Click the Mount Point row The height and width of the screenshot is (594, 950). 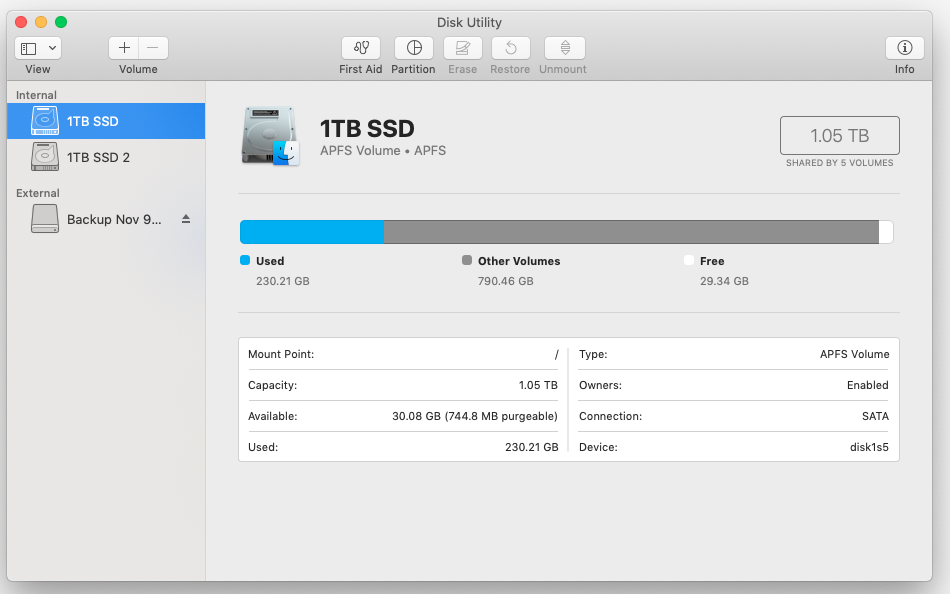(x=403, y=354)
